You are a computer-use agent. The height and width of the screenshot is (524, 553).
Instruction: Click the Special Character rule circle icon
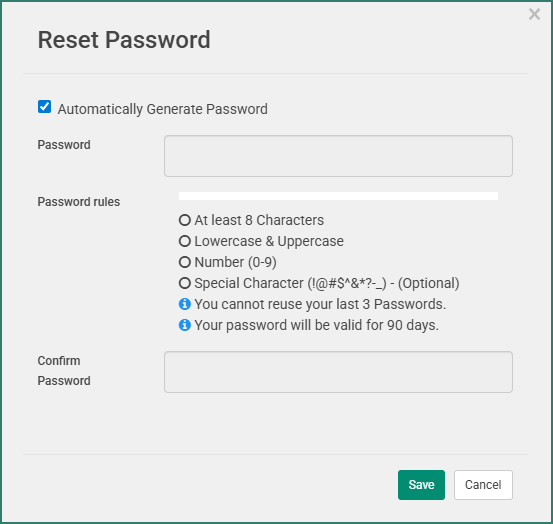click(x=184, y=283)
